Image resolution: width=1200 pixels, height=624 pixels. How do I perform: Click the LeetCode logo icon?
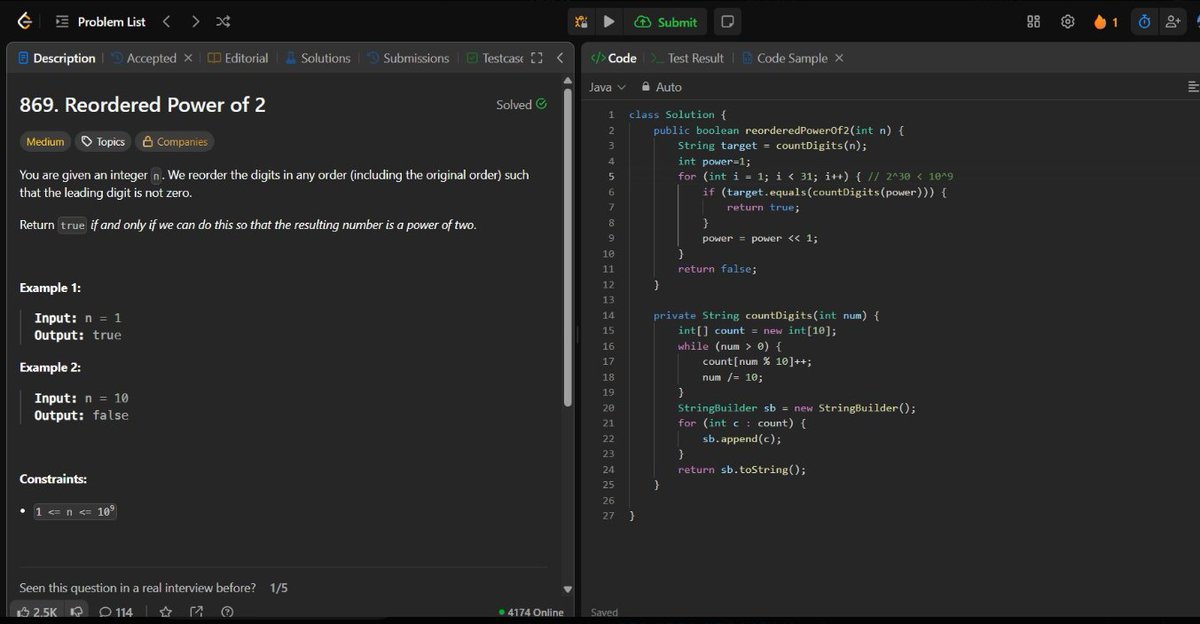(24, 21)
